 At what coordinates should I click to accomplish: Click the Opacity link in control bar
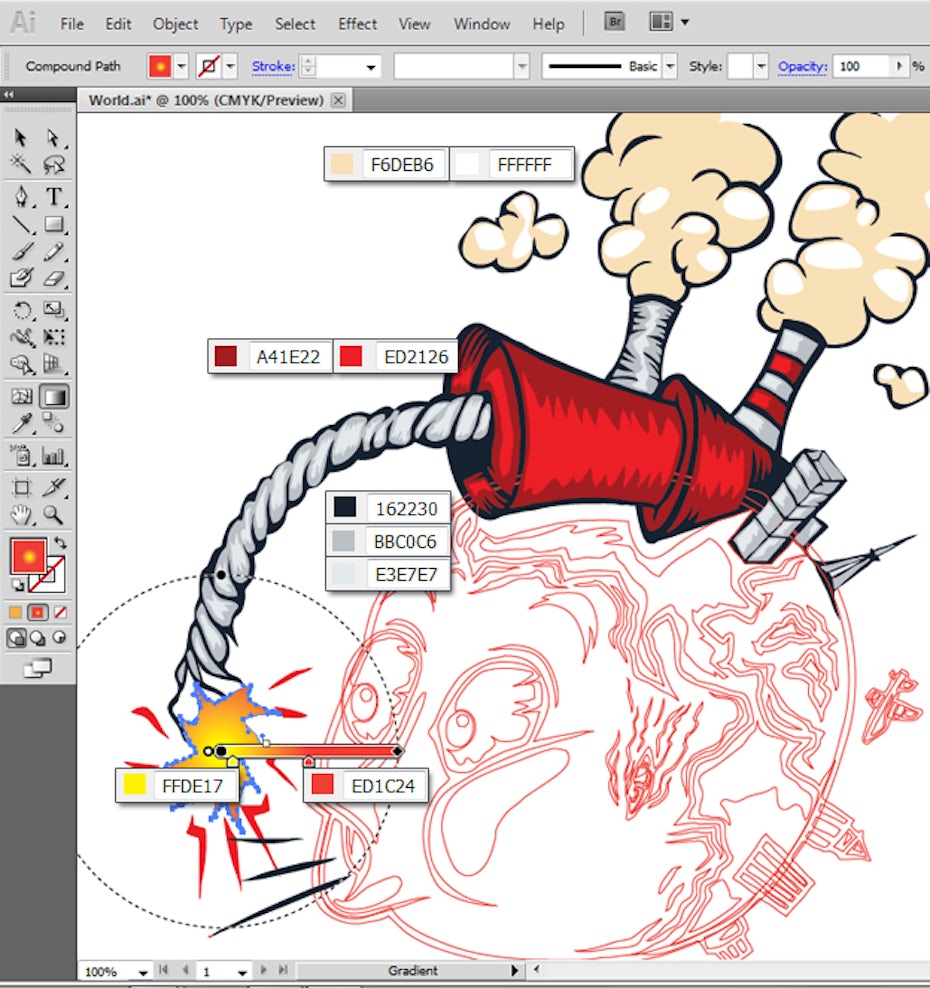802,67
